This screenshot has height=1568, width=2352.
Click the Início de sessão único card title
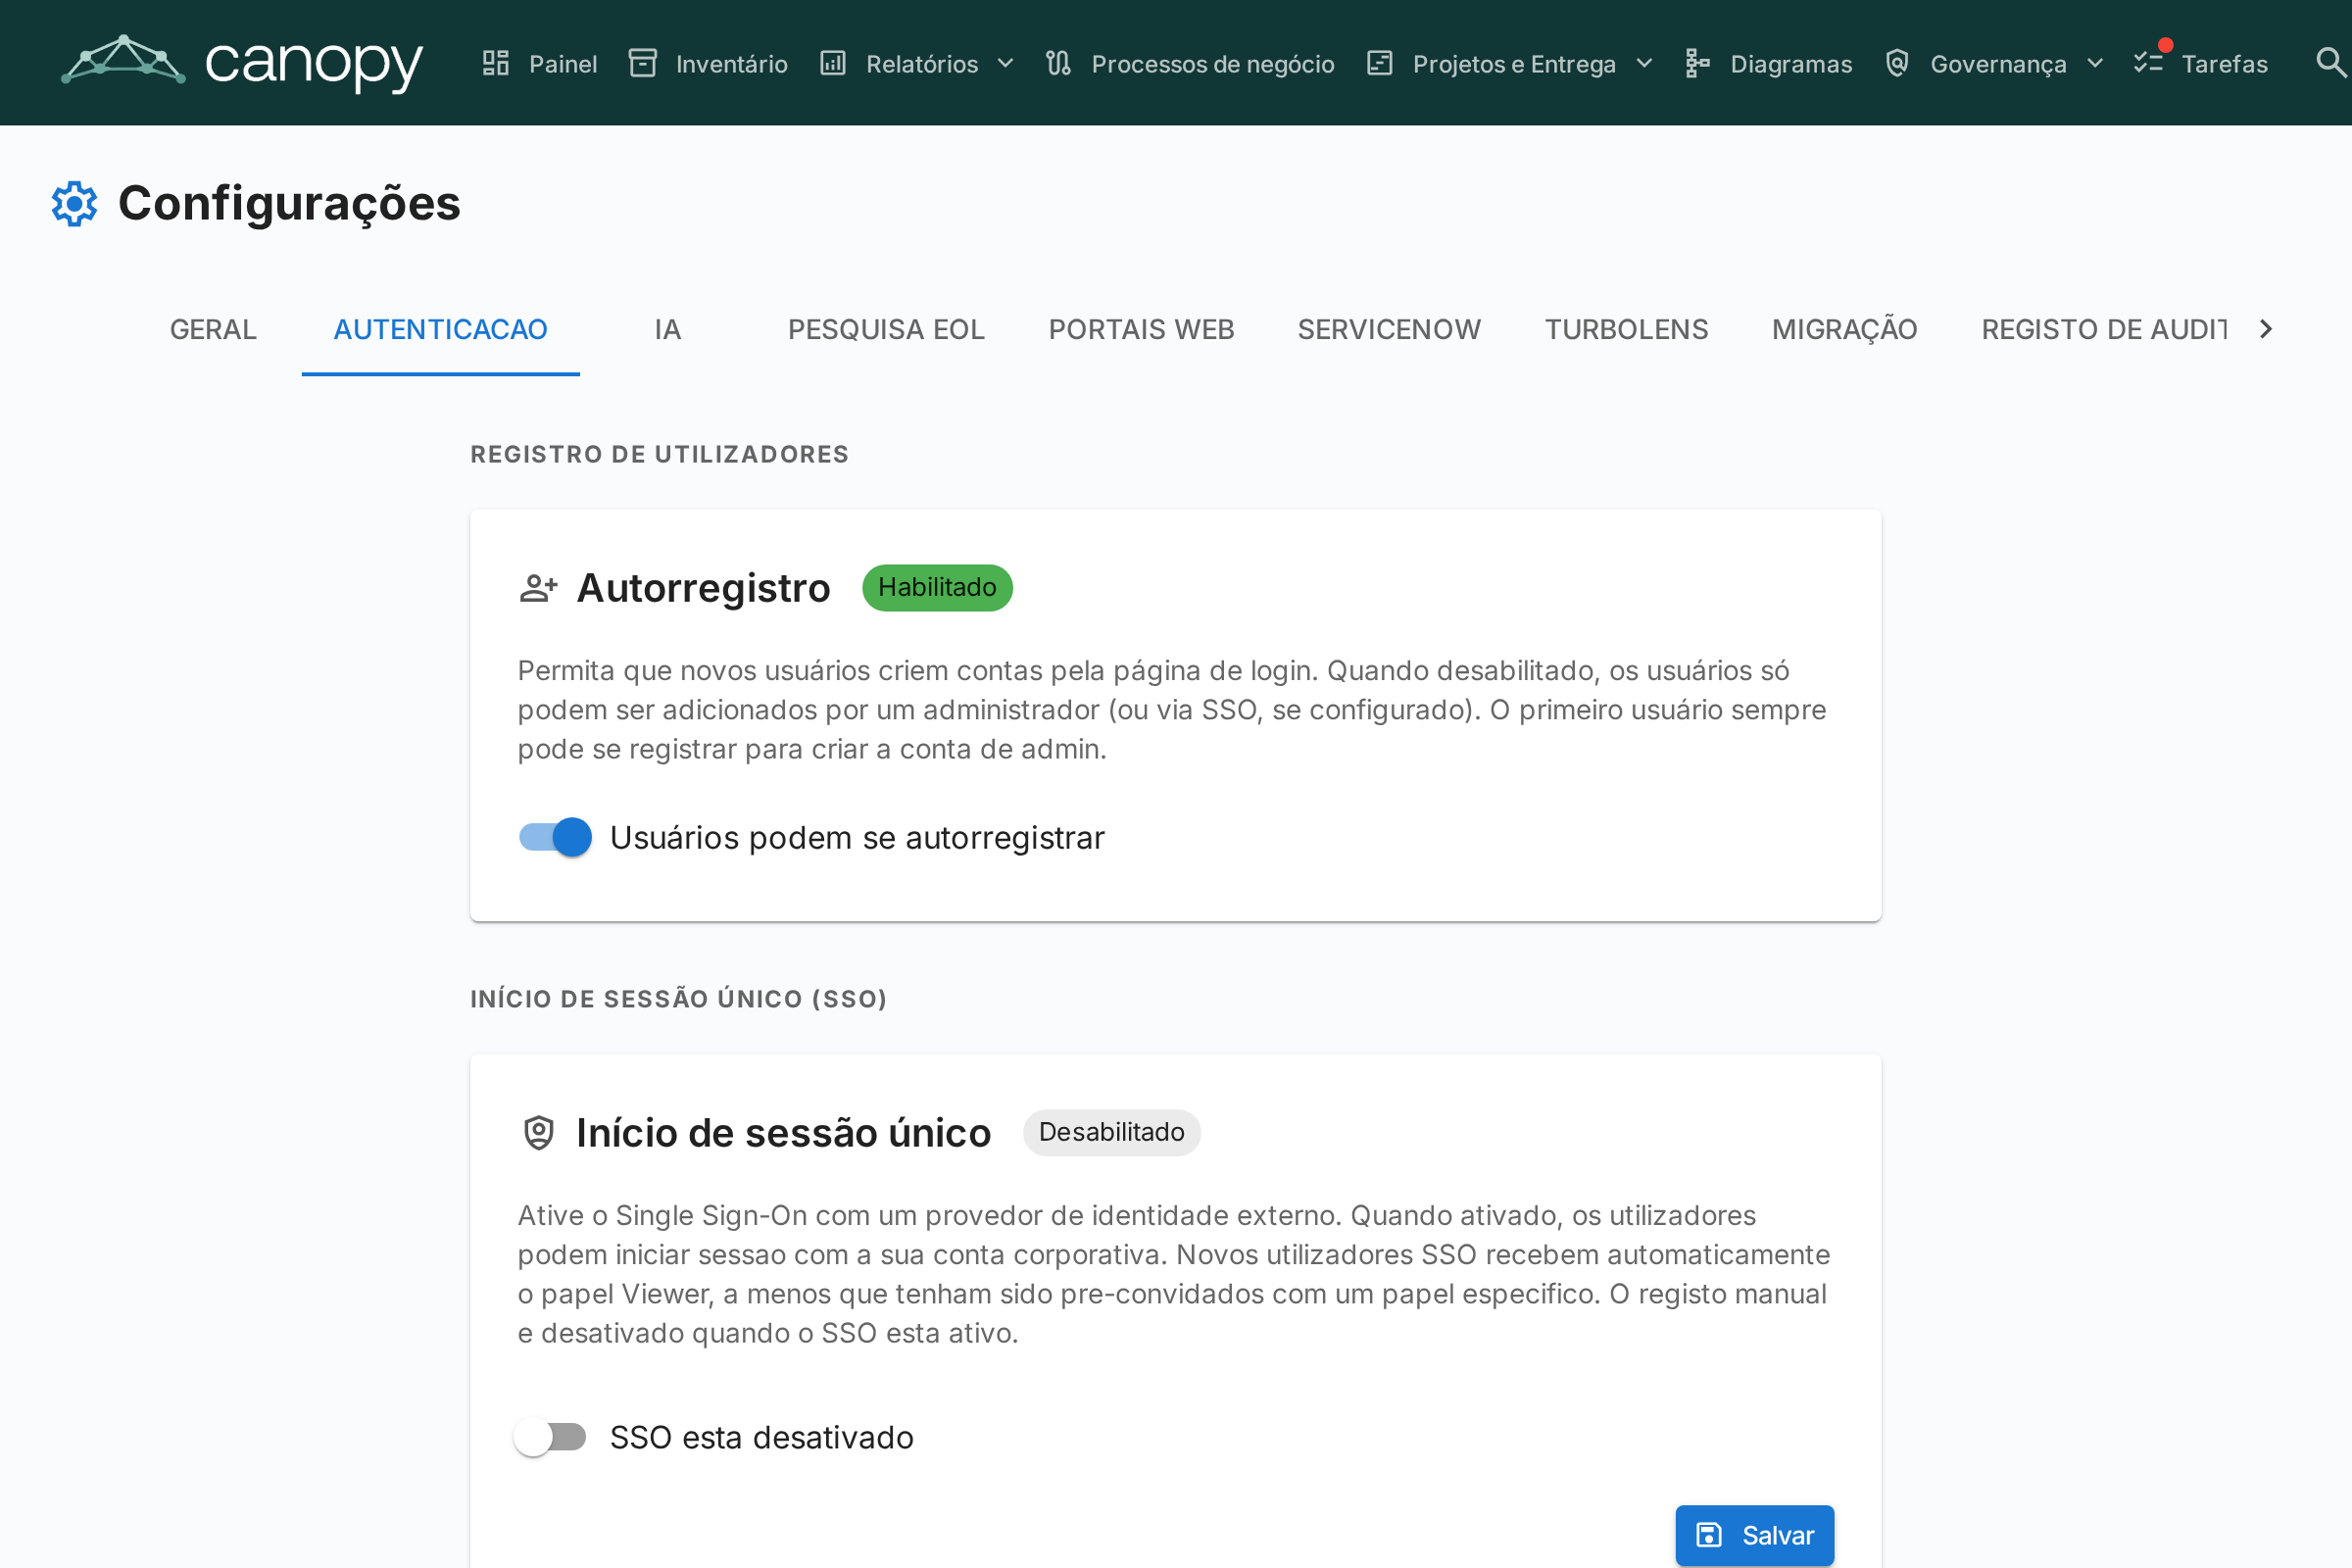(x=784, y=1133)
